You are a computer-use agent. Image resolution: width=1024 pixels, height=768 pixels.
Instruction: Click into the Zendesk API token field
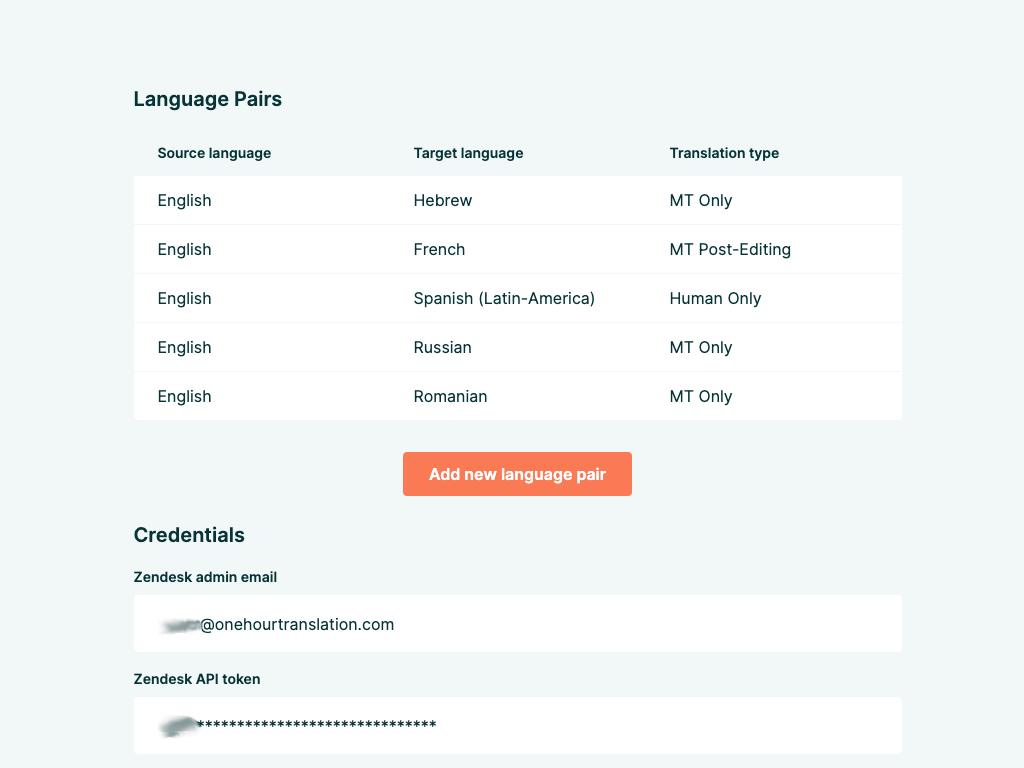[517, 726]
